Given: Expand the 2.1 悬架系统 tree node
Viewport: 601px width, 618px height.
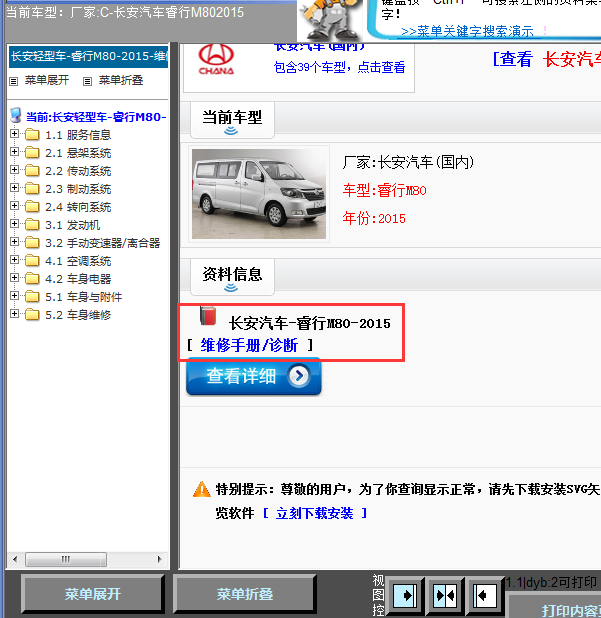Looking at the screenshot, I should (15, 152).
